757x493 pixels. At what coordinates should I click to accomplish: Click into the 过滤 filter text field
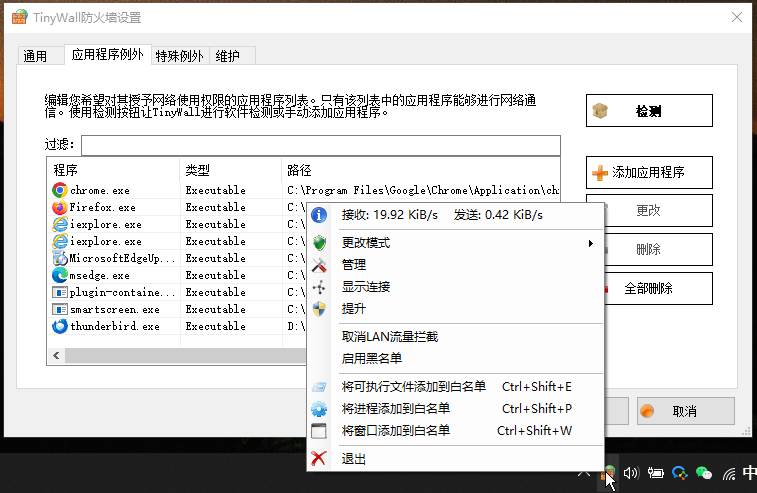pos(320,145)
